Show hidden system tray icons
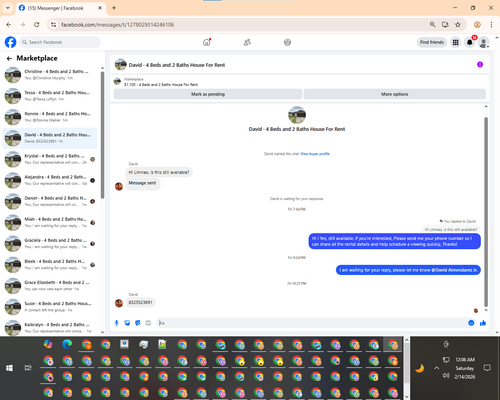500x400 pixels. [x=436, y=368]
